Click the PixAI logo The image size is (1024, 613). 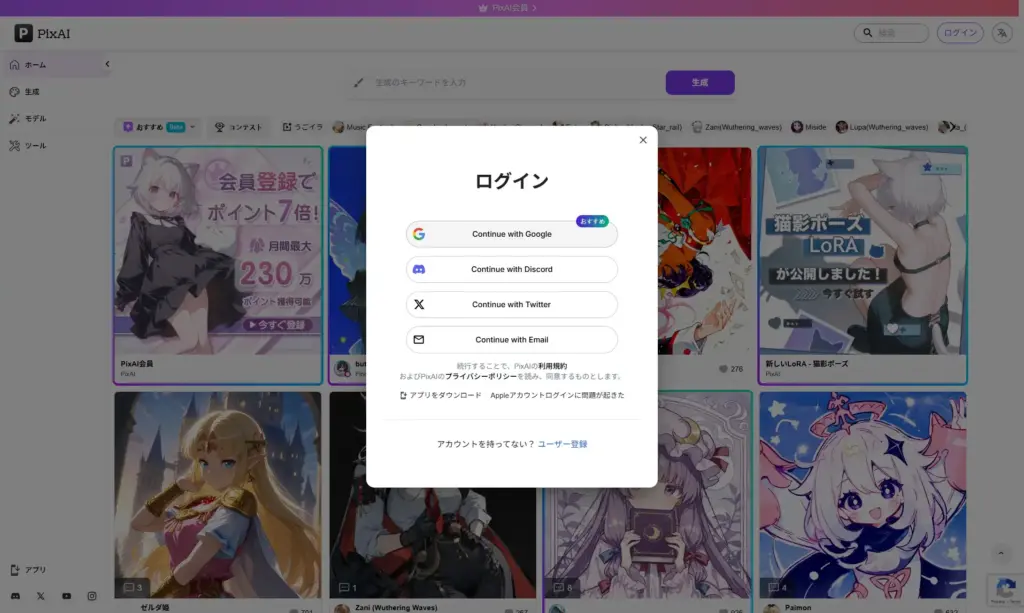(x=42, y=33)
